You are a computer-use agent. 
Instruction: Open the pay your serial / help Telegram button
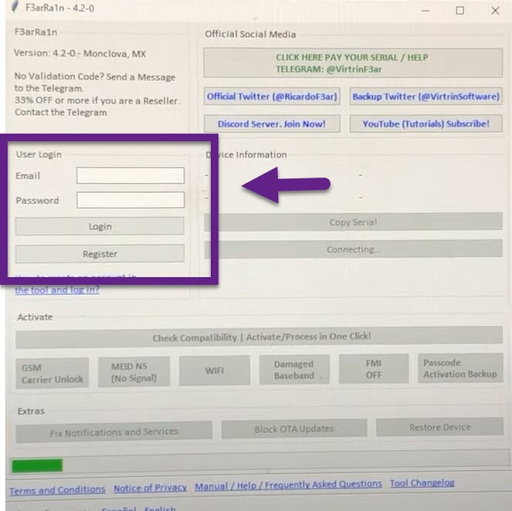(x=353, y=63)
